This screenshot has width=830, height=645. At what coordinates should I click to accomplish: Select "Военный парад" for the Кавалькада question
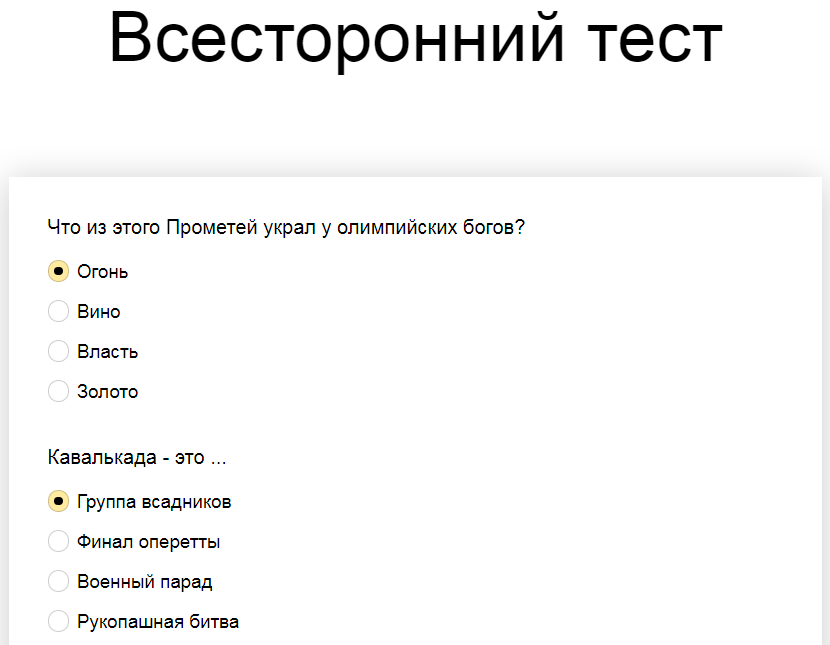(x=58, y=580)
